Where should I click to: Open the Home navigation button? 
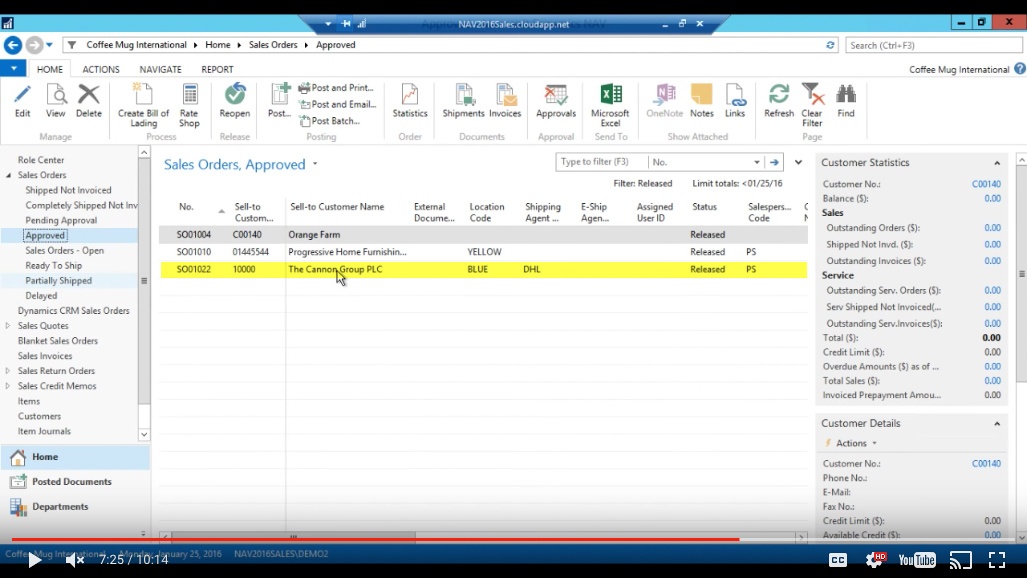pos(75,457)
